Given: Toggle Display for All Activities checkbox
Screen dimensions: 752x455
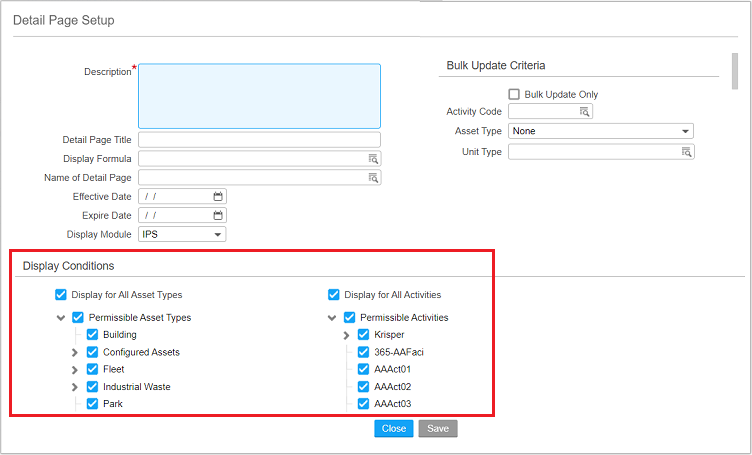Looking at the screenshot, I should coord(334,295).
